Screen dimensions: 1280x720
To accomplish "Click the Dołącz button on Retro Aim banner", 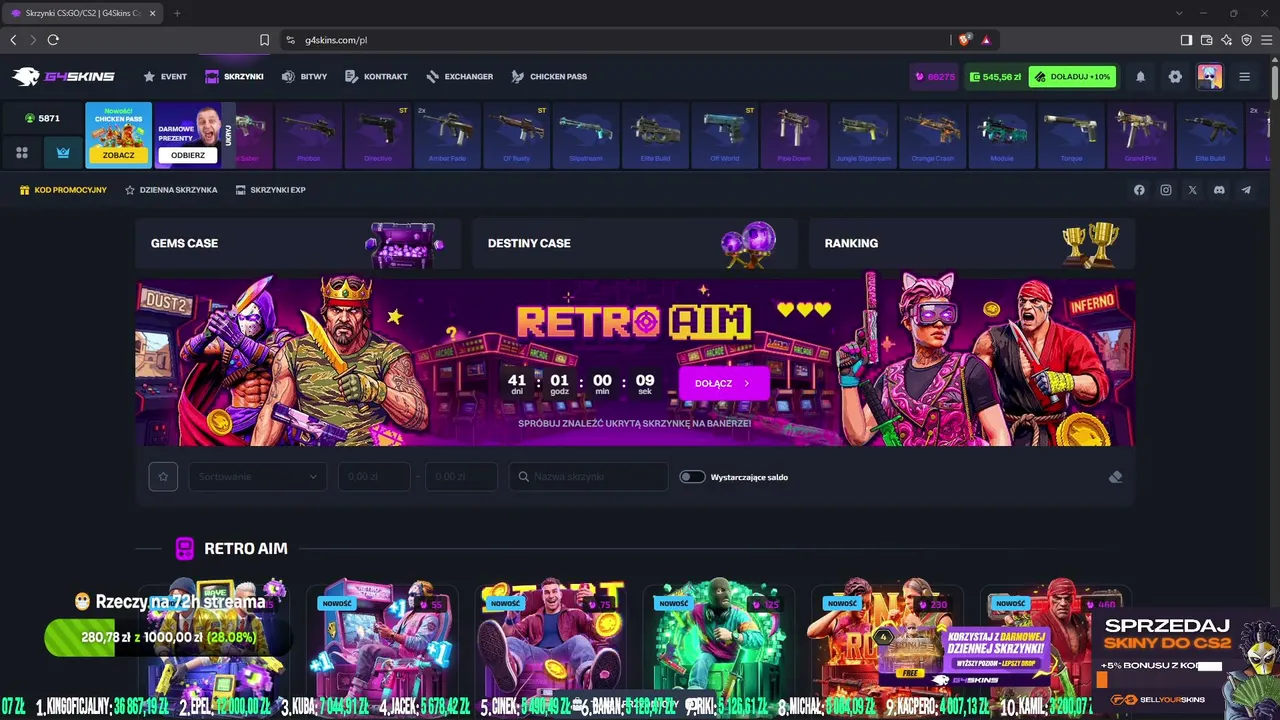I will coord(724,383).
